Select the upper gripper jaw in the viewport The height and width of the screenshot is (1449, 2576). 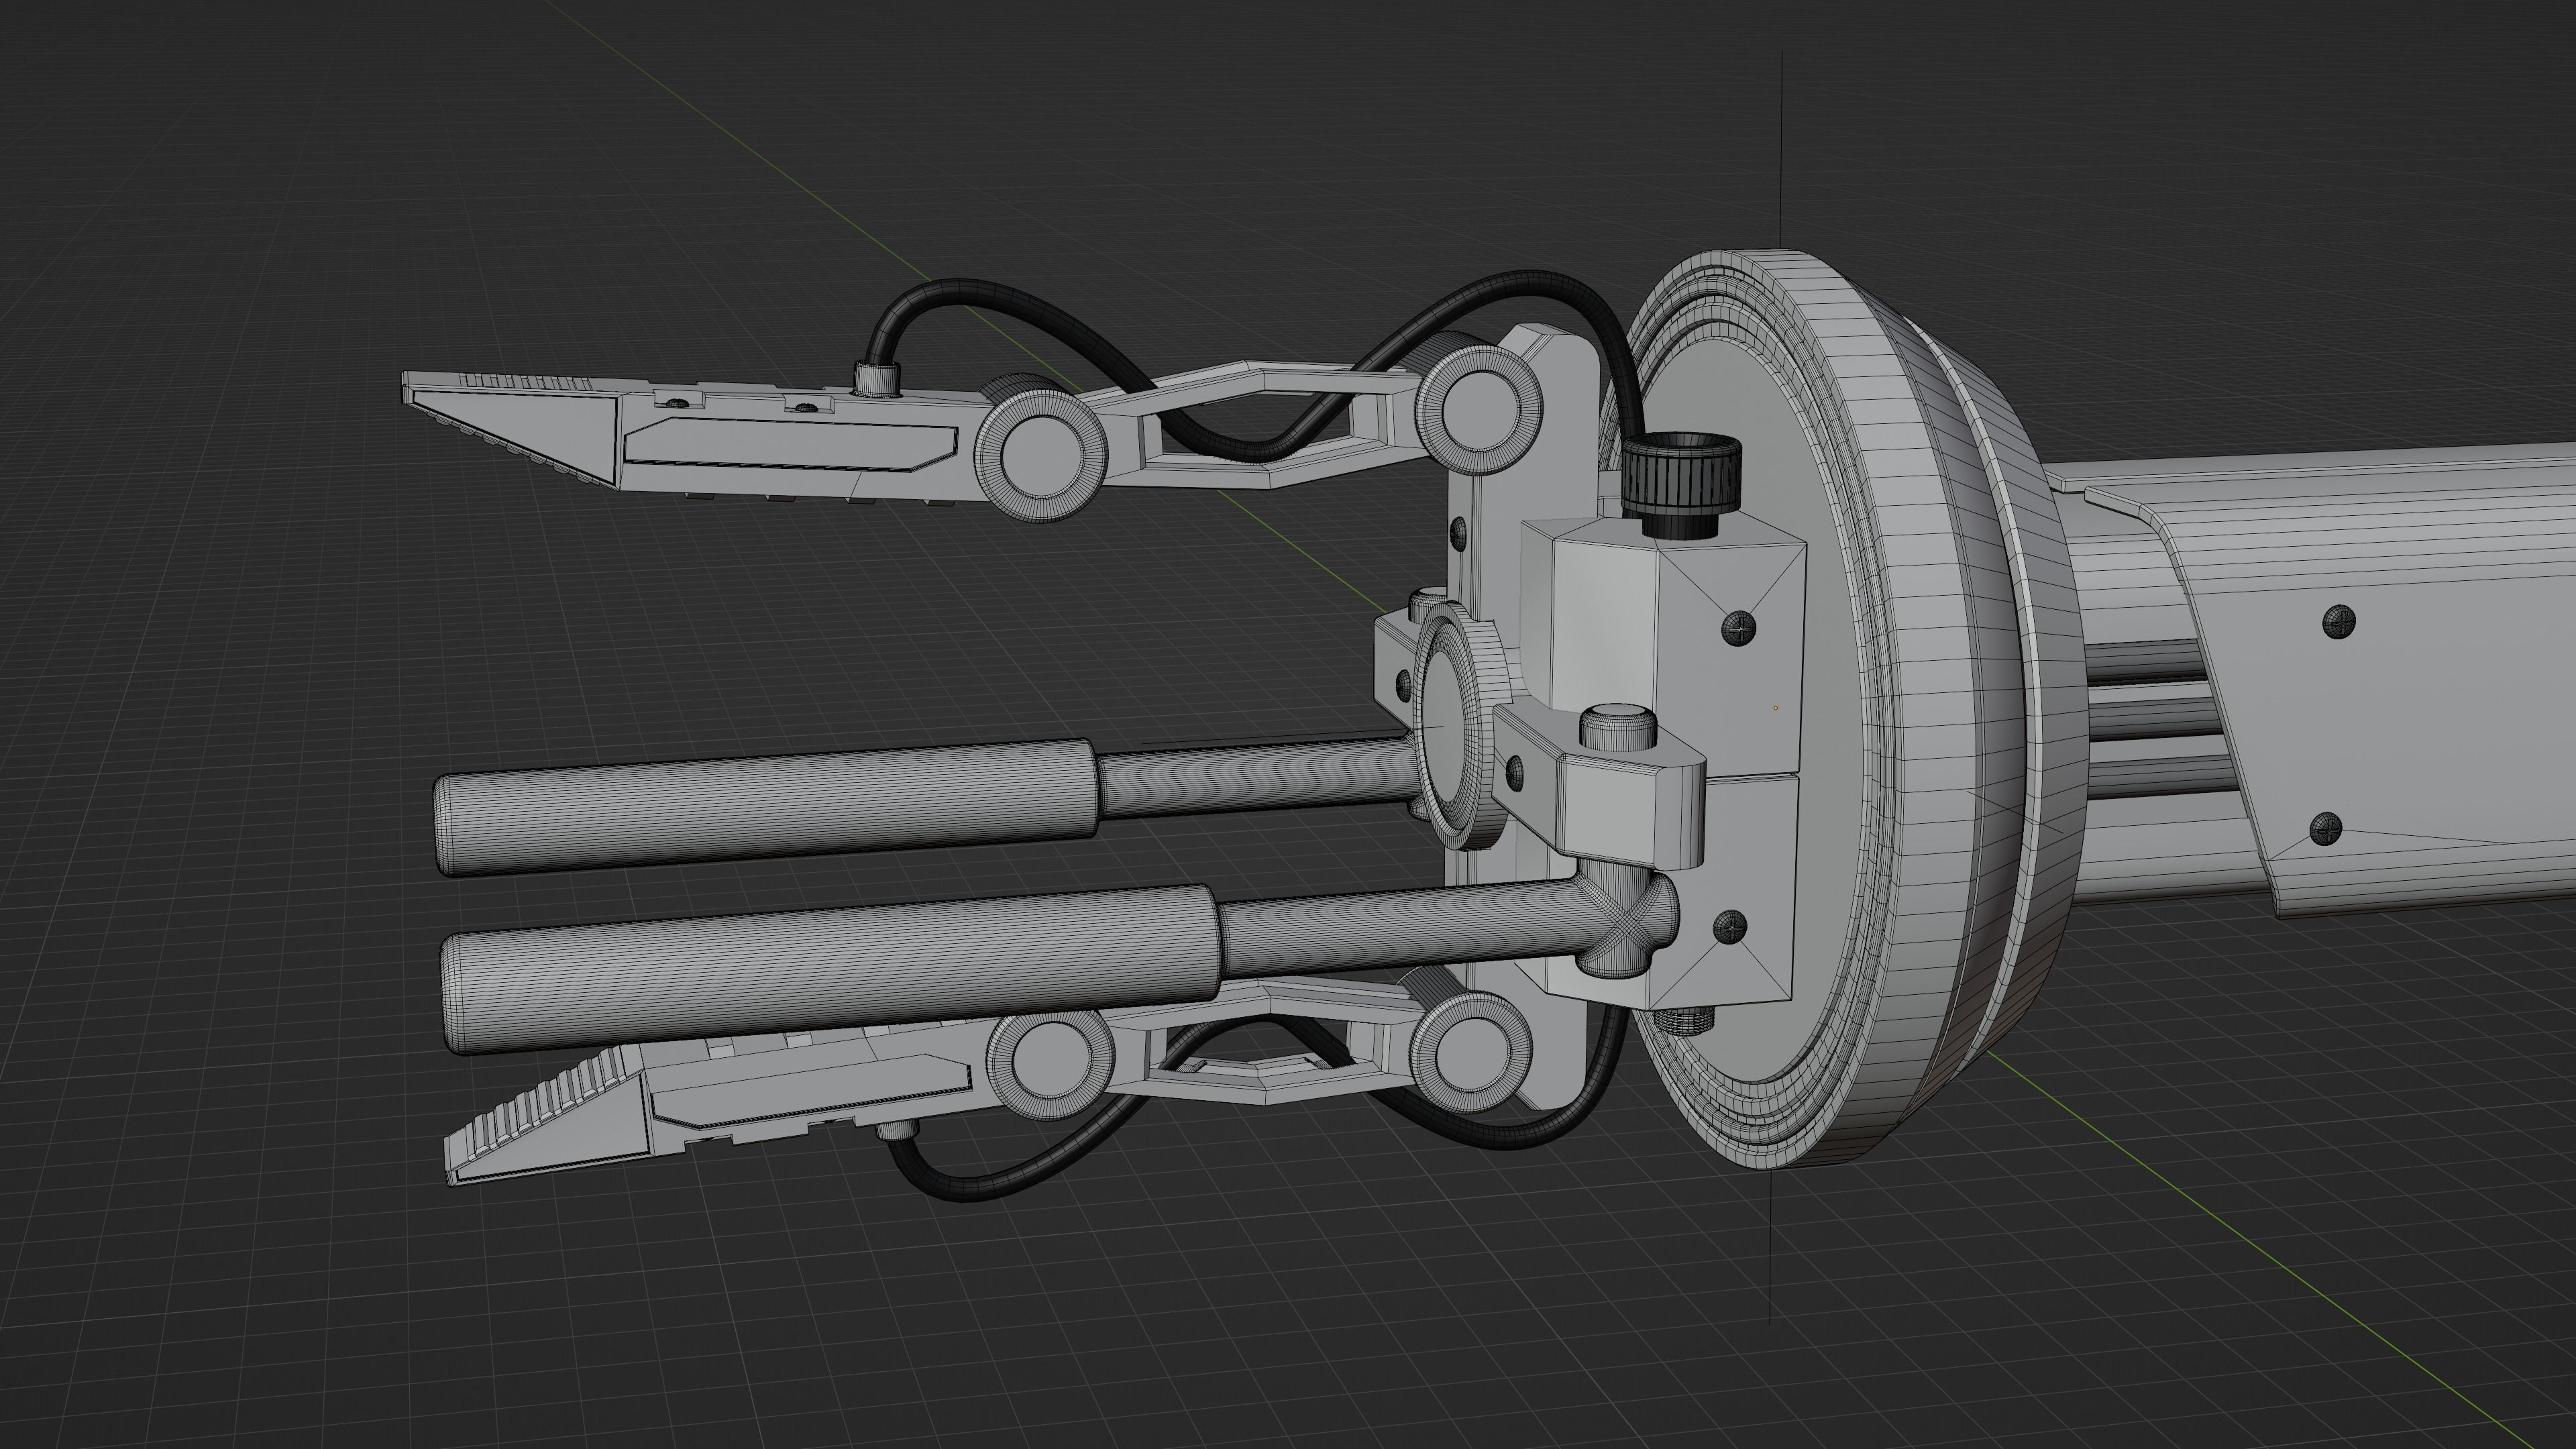[x=690, y=438]
